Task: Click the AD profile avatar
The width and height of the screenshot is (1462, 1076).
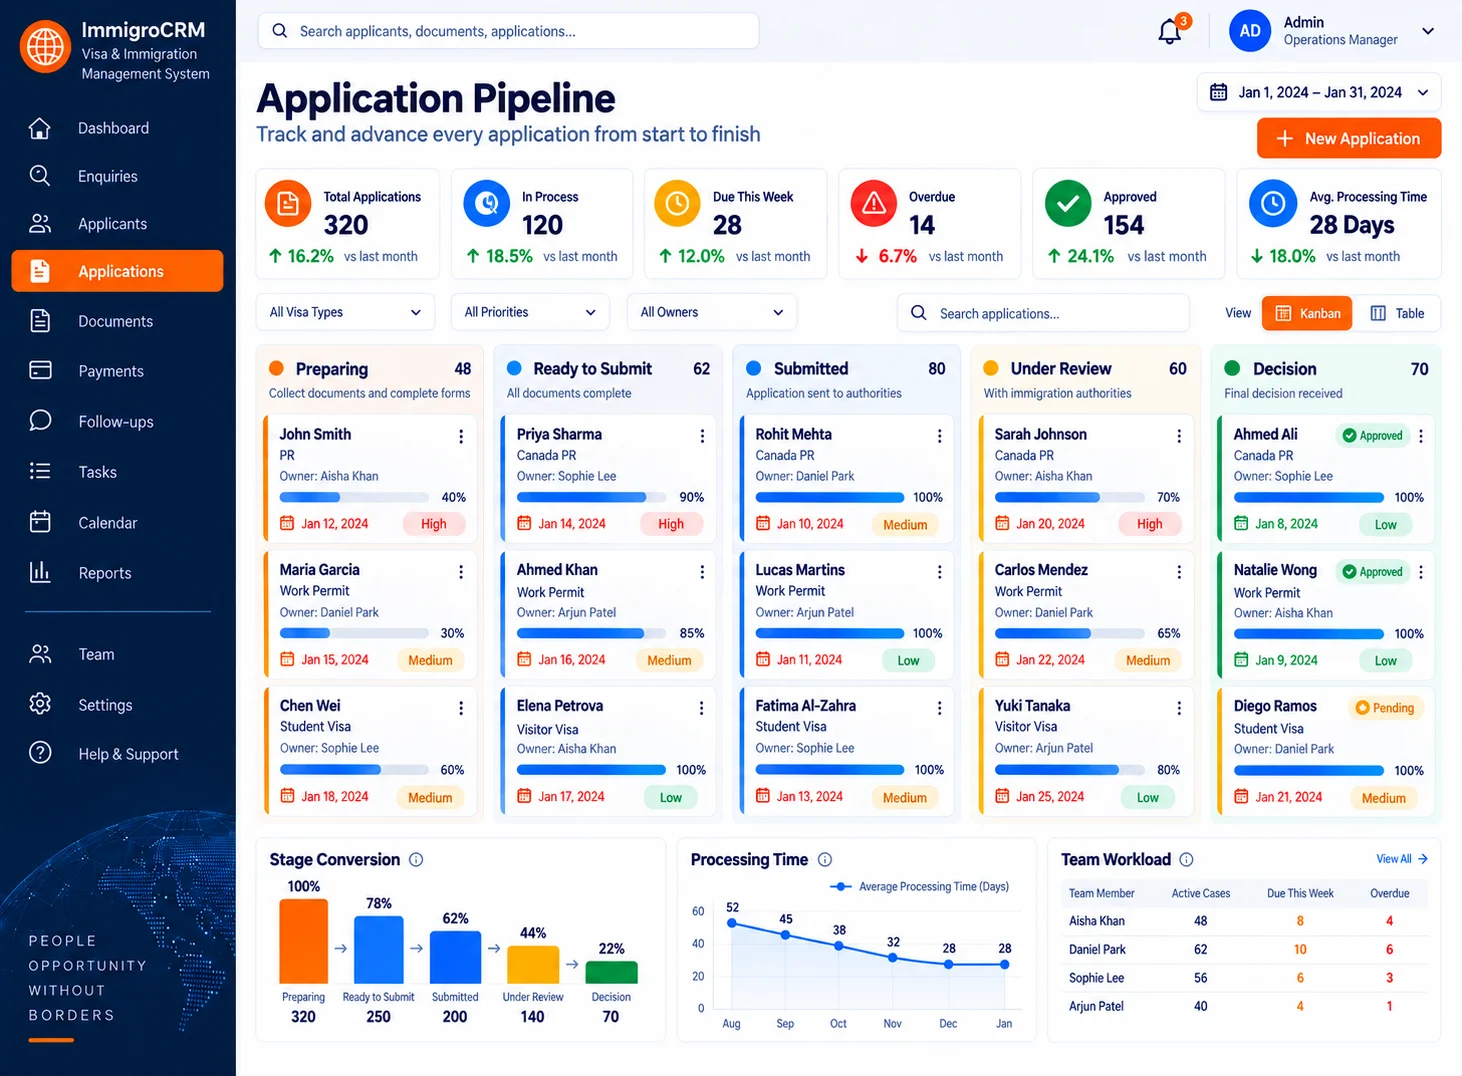Action: point(1250,31)
